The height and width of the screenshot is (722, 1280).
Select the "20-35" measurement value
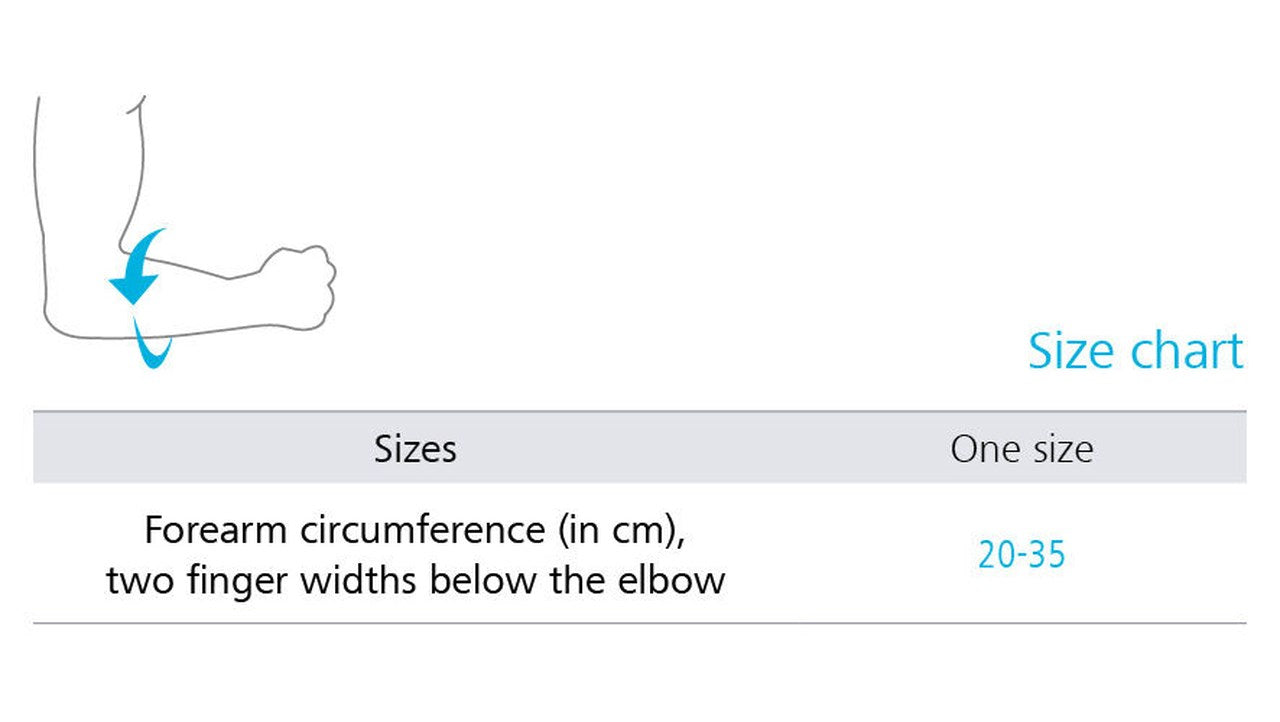tap(1021, 555)
